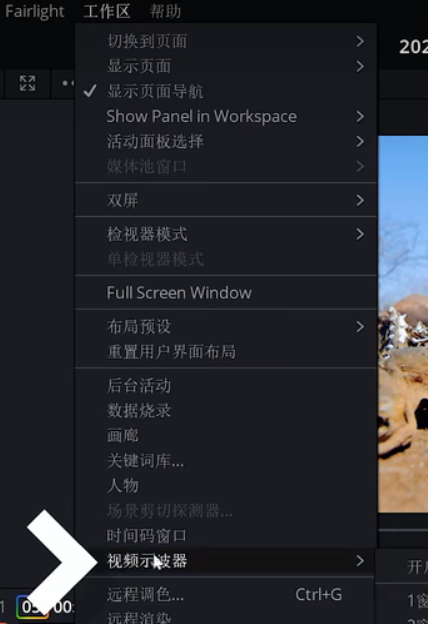Image resolution: width=428 pixels, height=624 pixels.
Task: Open the 活动面板选择 submenu
Action: (226, 142)
